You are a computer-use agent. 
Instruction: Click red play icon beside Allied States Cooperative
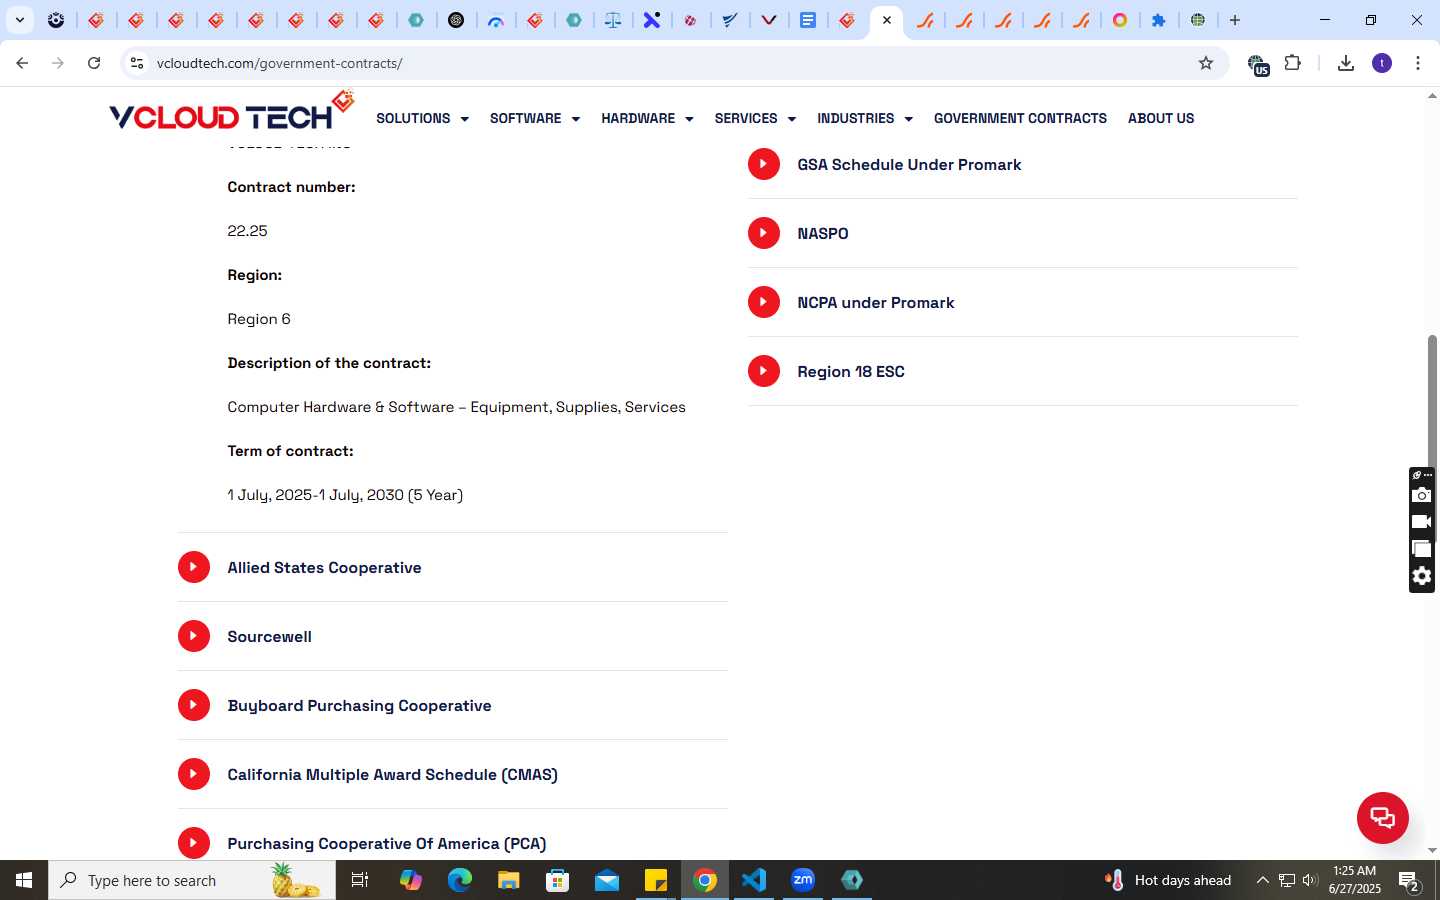(194, 567)
